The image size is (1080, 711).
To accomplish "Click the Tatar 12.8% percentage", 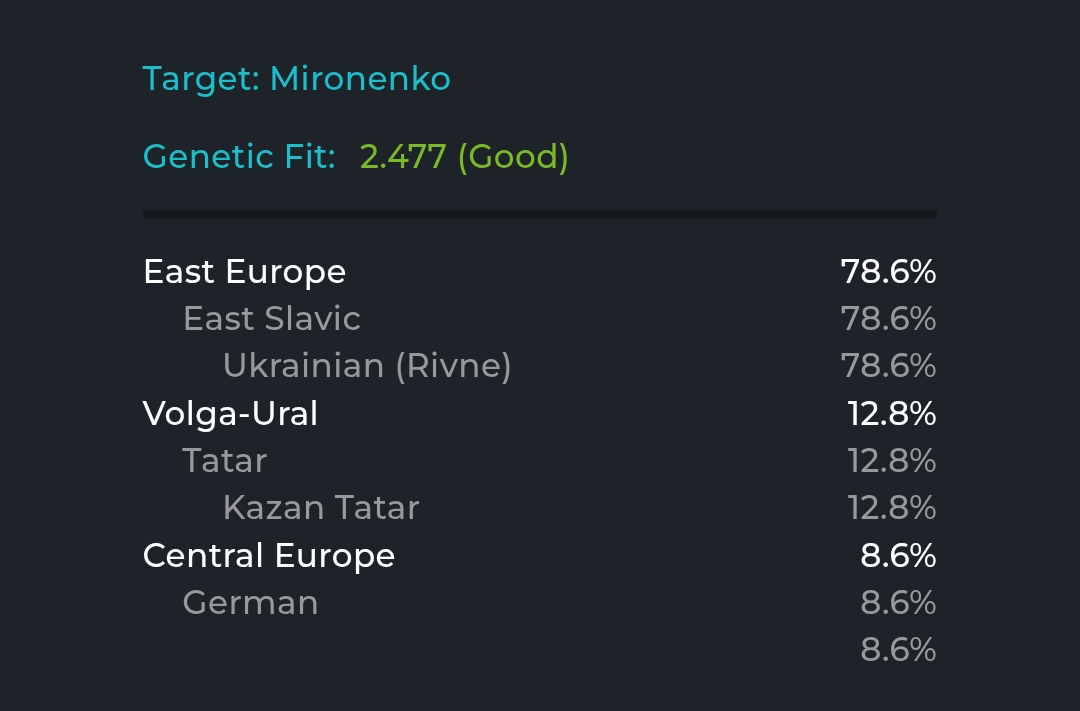I will [x=892, y=461].
